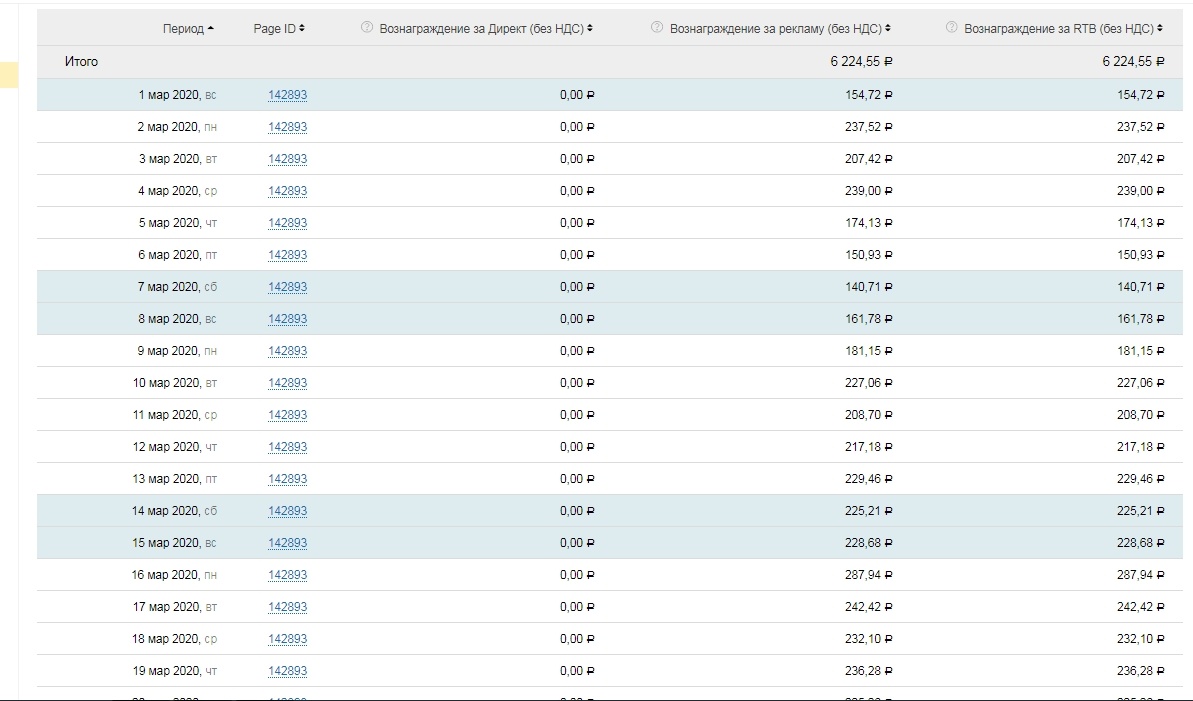Click 207,42 ₽ in RTB column
1193x701 pixels.
tap(1141, 159)
